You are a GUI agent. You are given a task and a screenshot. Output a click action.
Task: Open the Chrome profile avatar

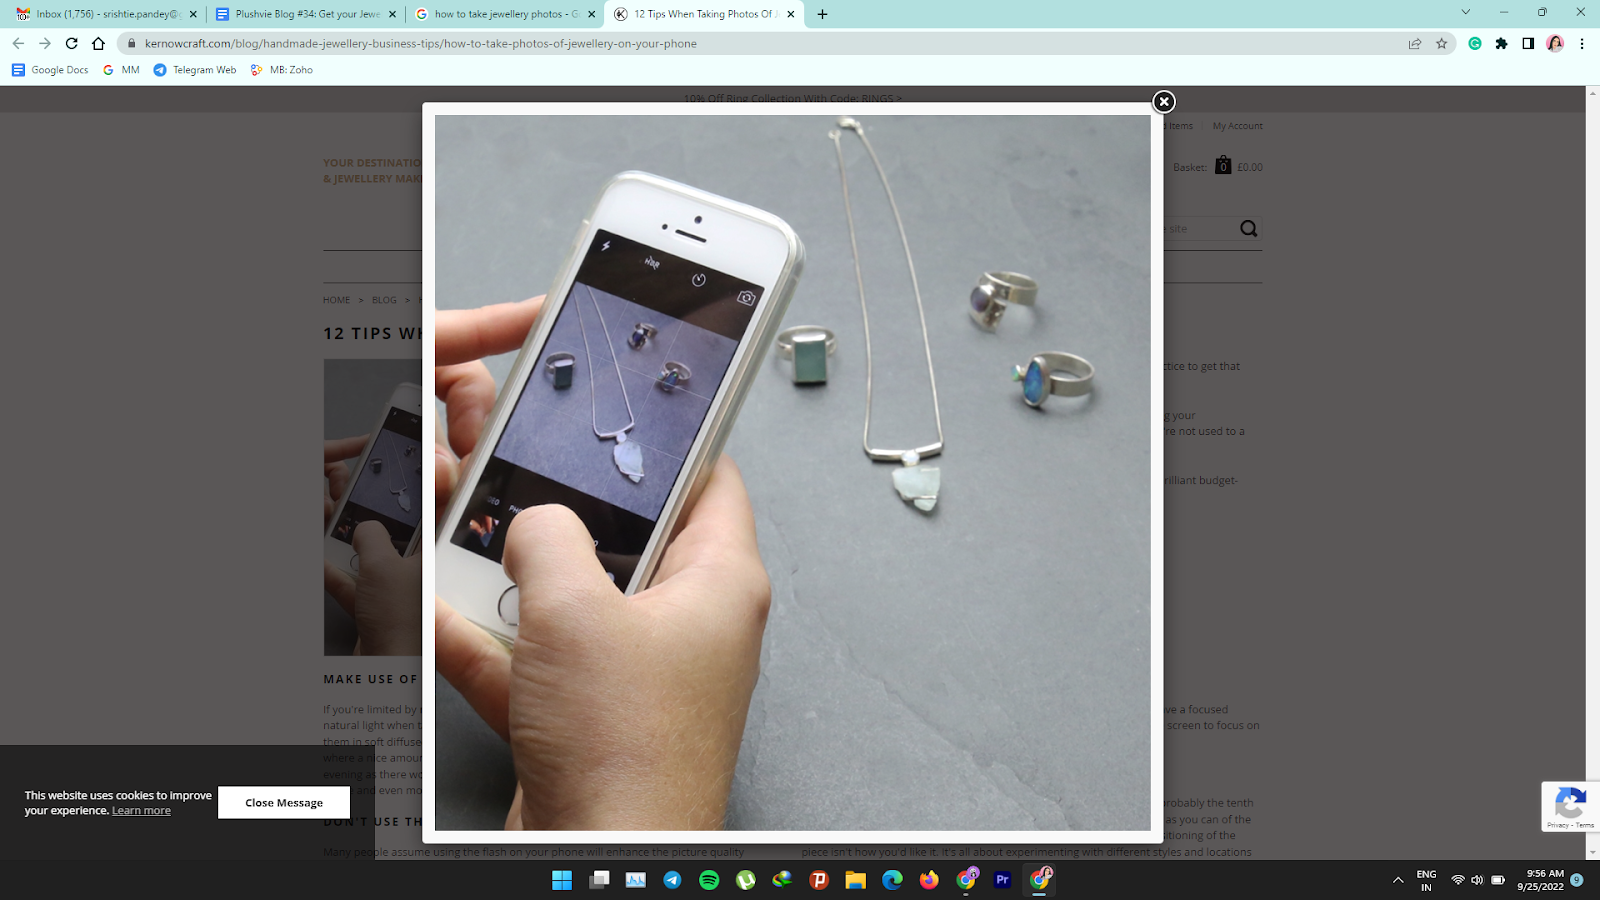pyautogui.click(x=1555, y=43)
